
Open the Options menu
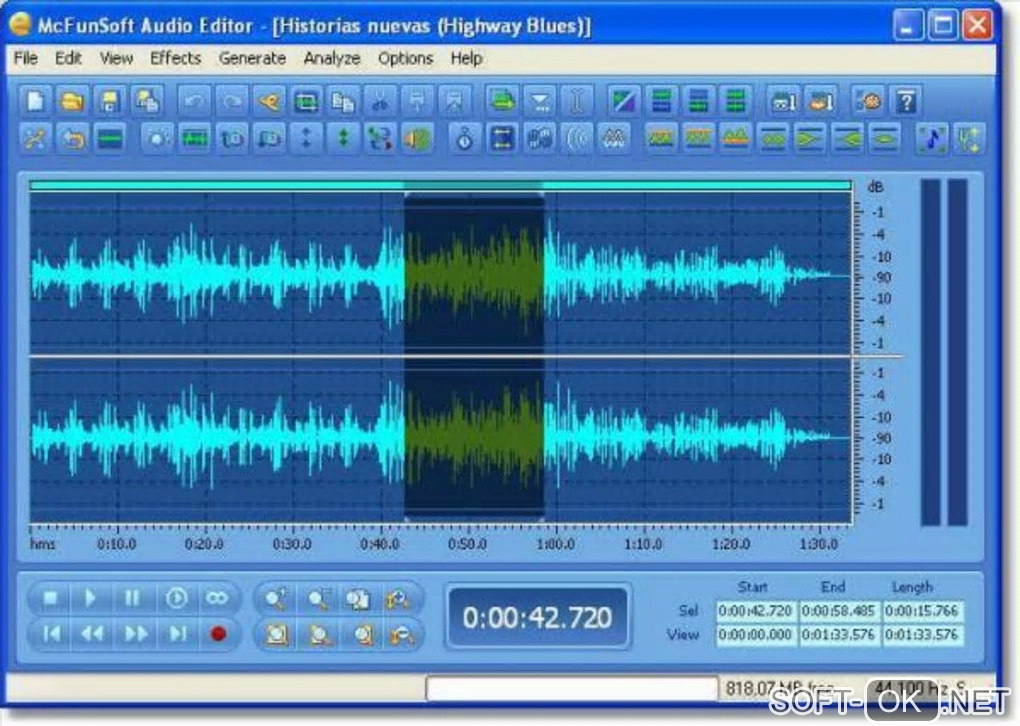405,58
